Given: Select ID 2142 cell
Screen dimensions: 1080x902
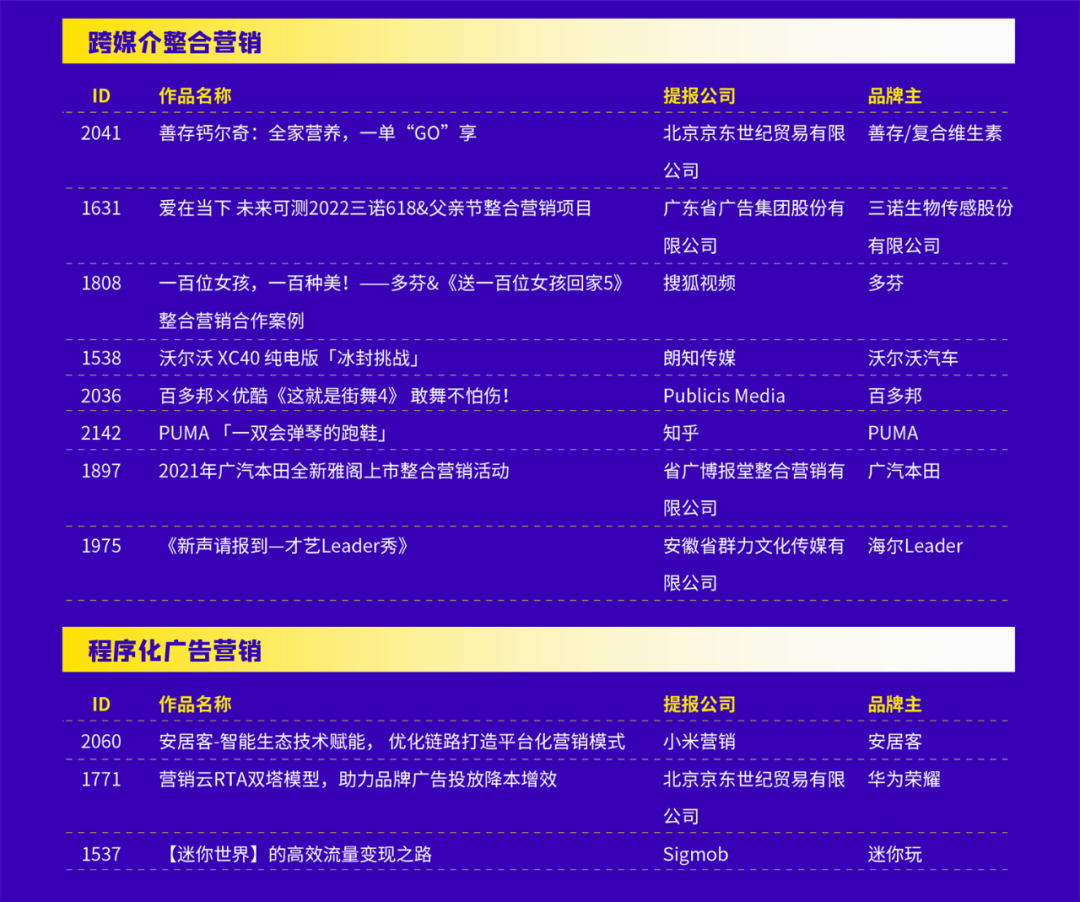Looking at the screenshot, I should [x=101, y=433].
